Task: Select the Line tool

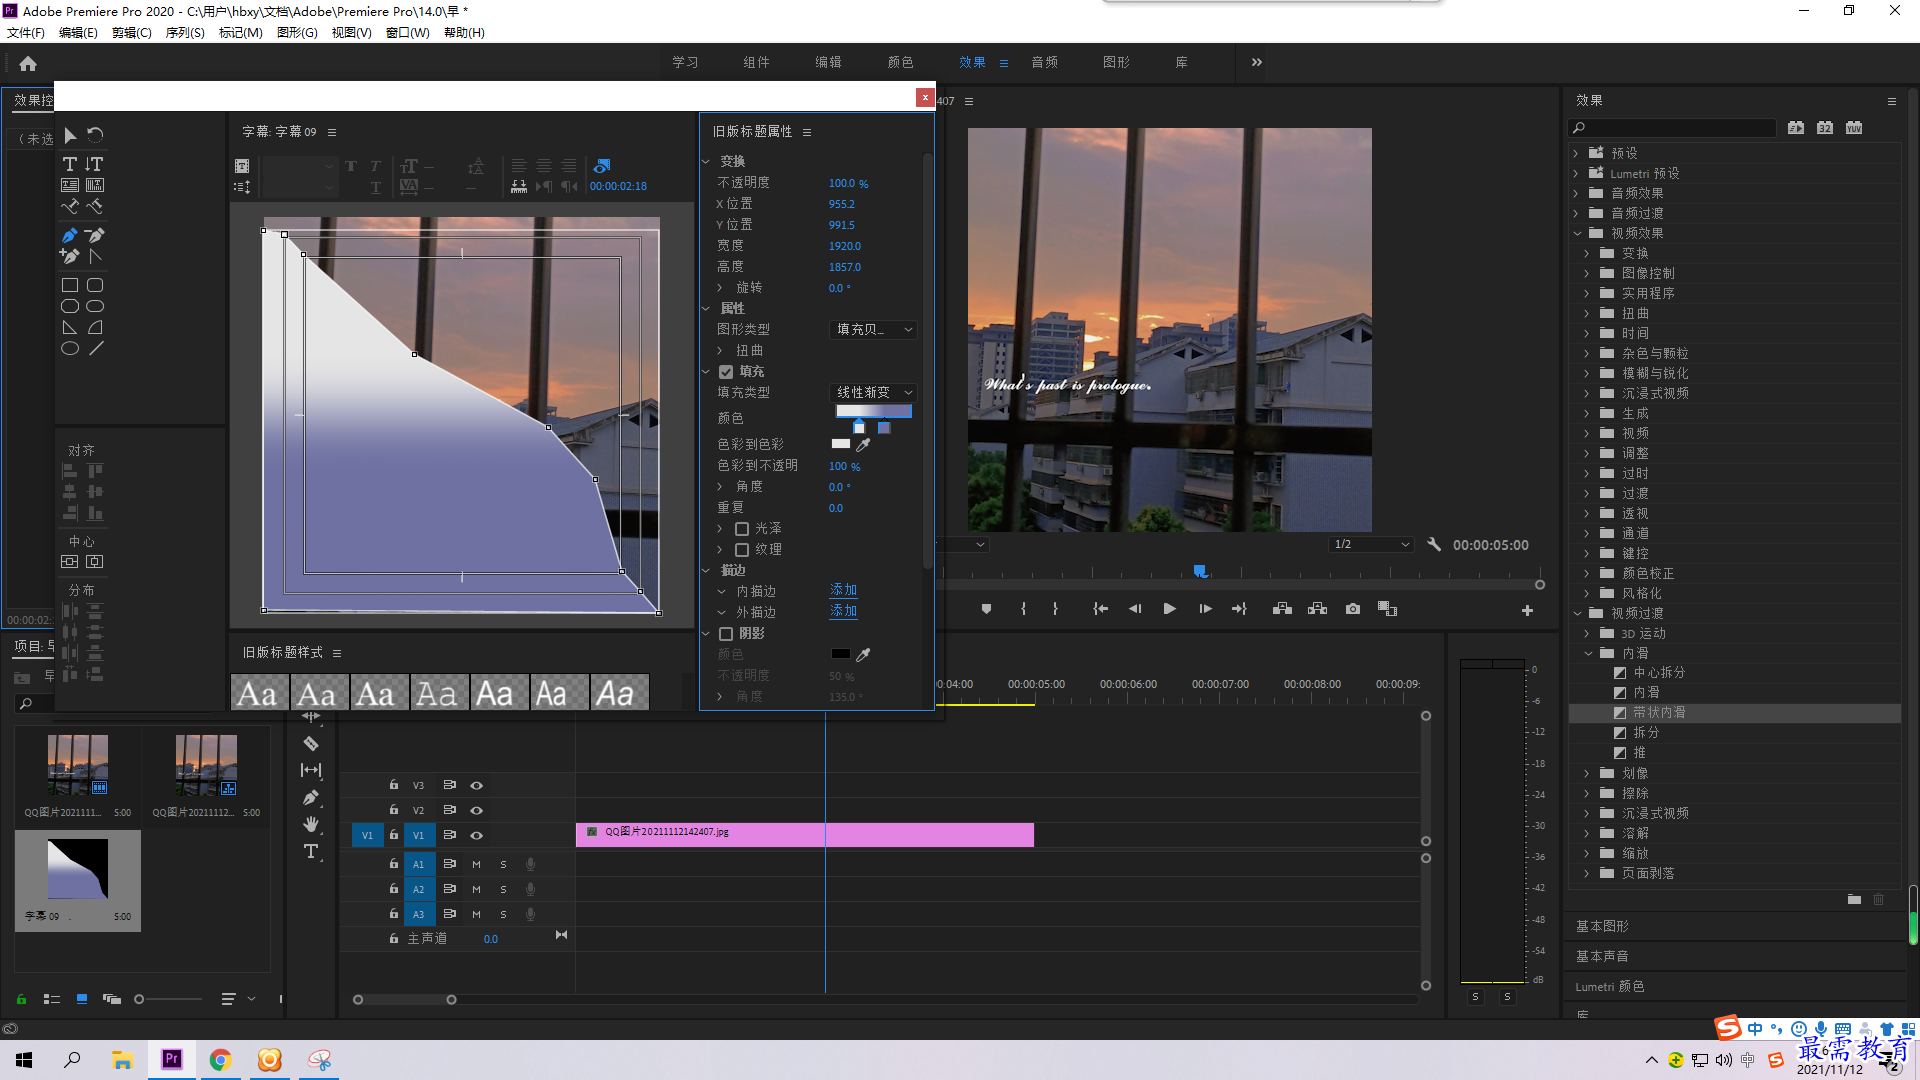Action: [x=95, y=349]
